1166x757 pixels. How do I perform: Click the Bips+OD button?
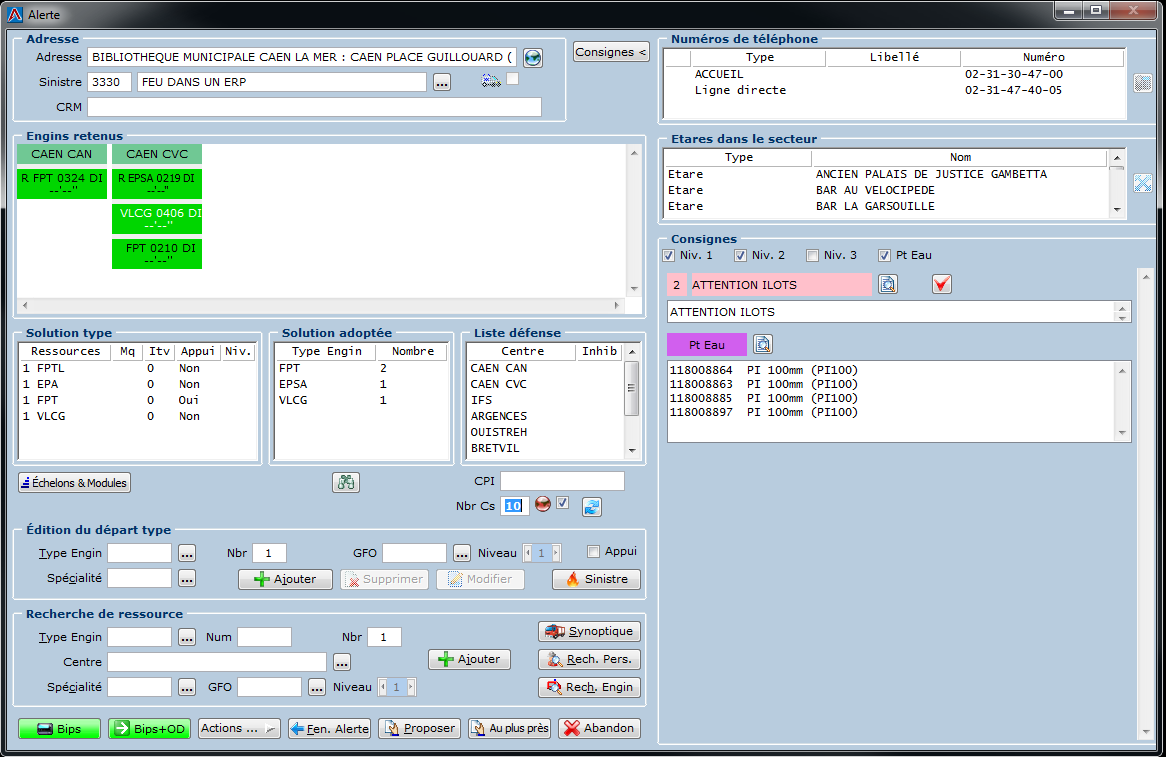click(x=149, y=729)
